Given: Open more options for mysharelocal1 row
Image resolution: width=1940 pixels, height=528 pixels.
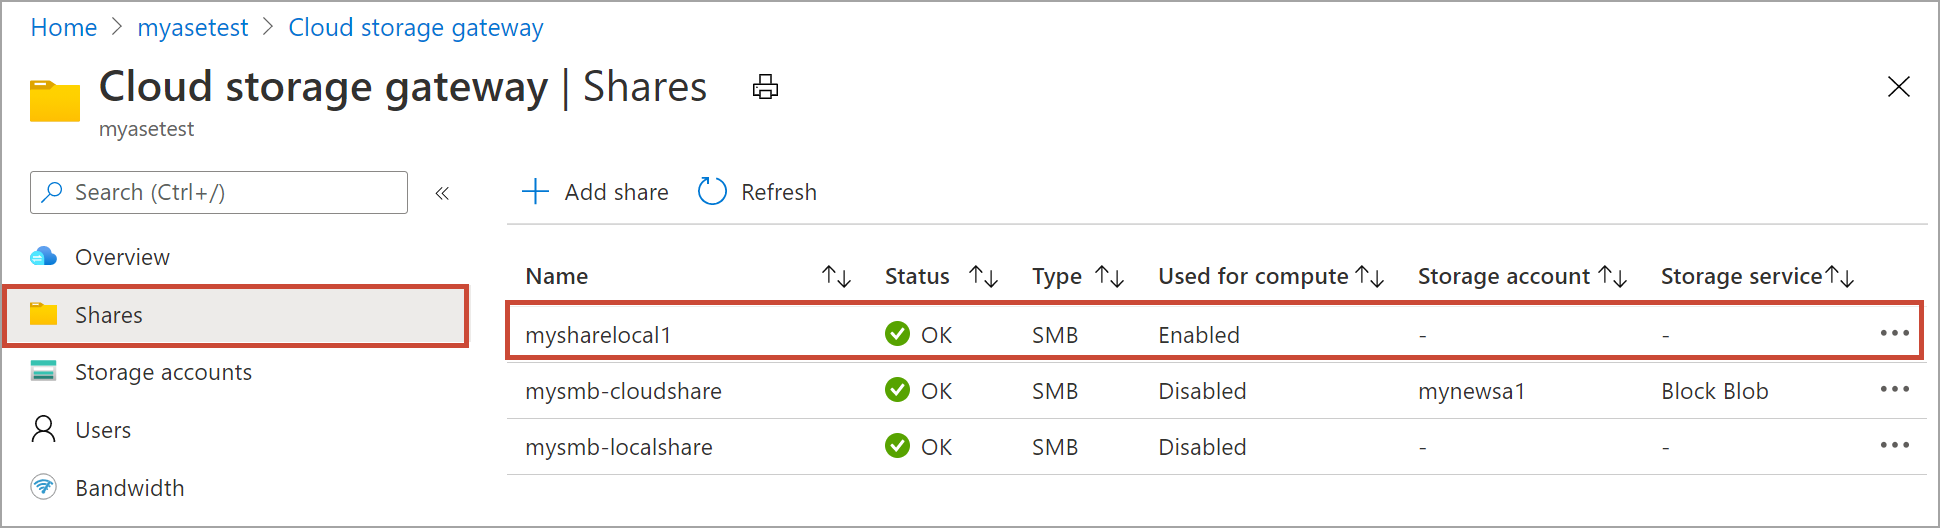Looking at the screenshot, I should [1894, 333].
